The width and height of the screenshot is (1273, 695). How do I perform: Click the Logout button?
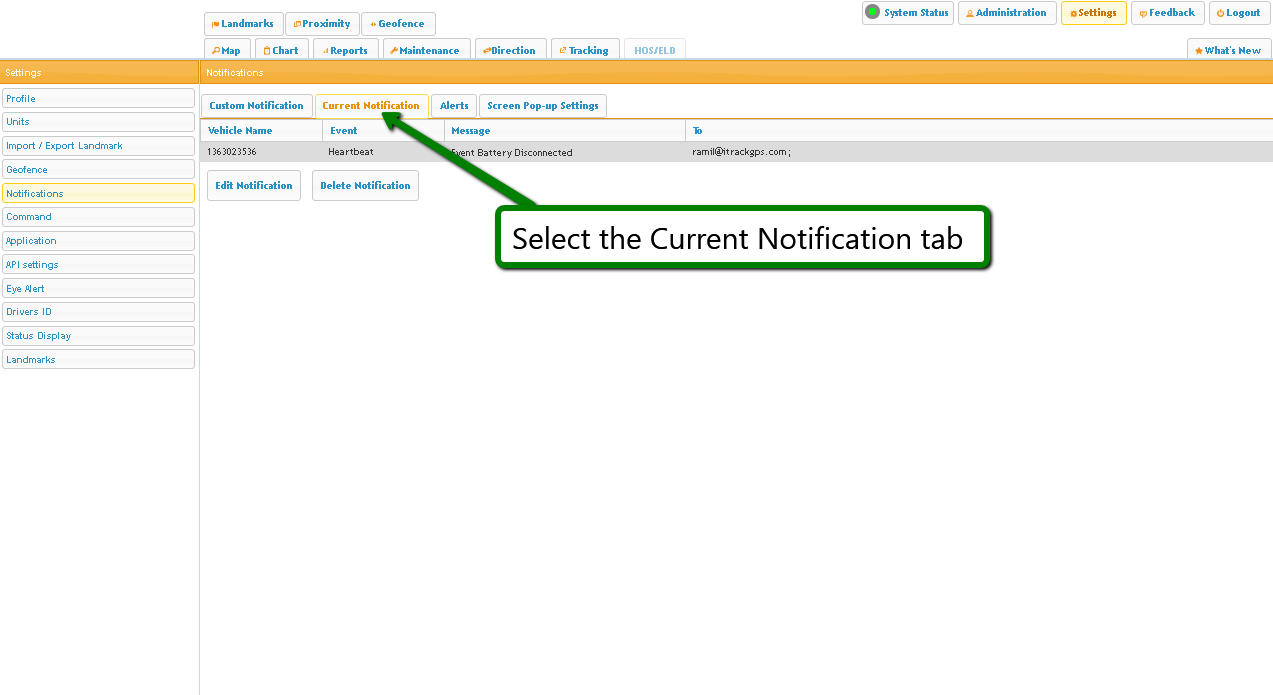click(x=1239, y=13)
